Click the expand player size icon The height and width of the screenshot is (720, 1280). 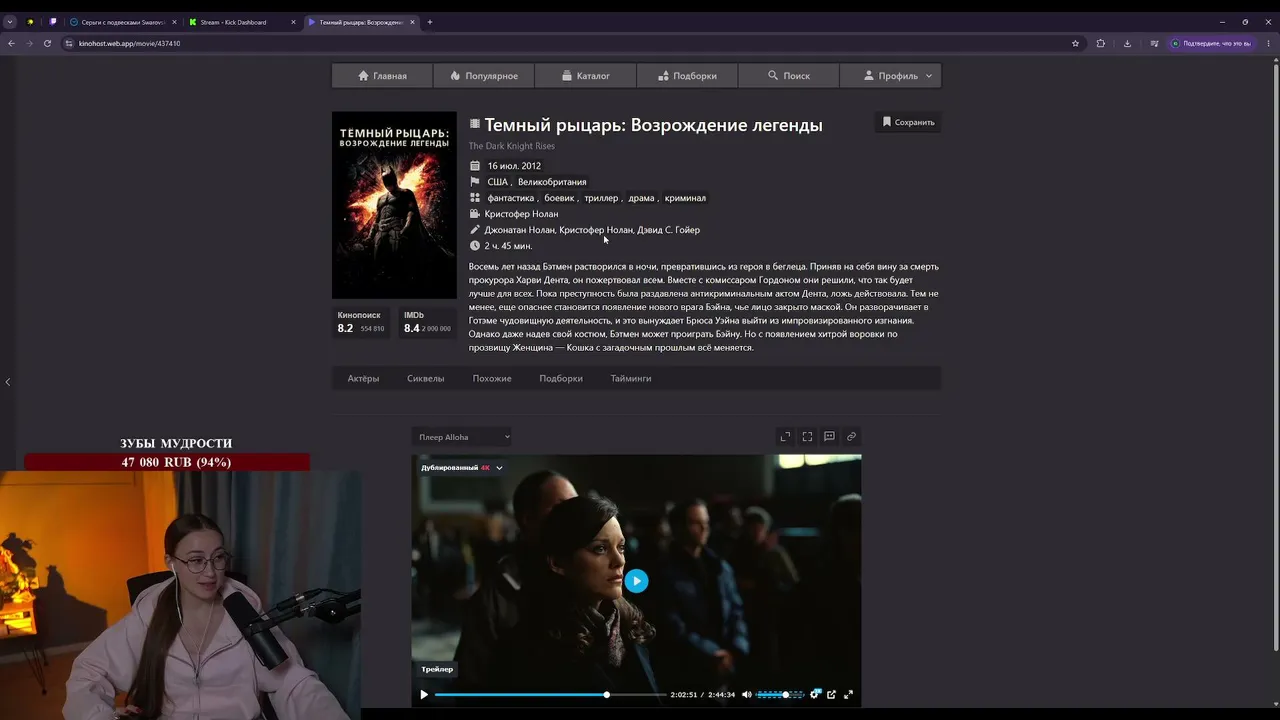pyautogui.click(x=785, y=436)
